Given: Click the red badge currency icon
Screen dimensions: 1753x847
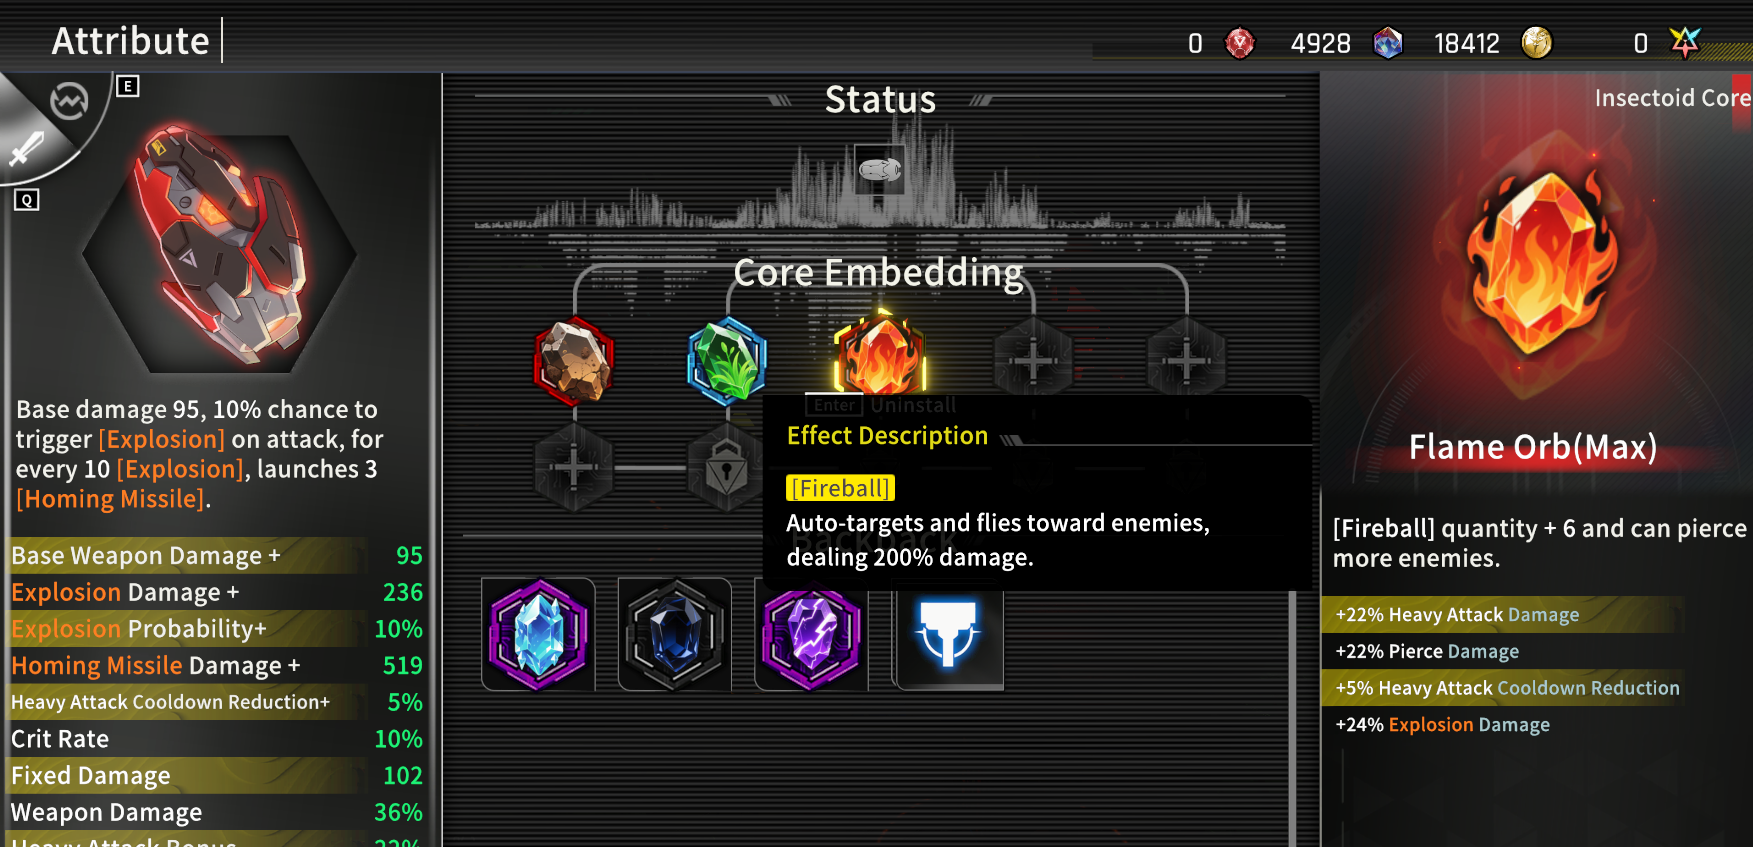Looking at the screenshot, I should [x=1240, y=43].
